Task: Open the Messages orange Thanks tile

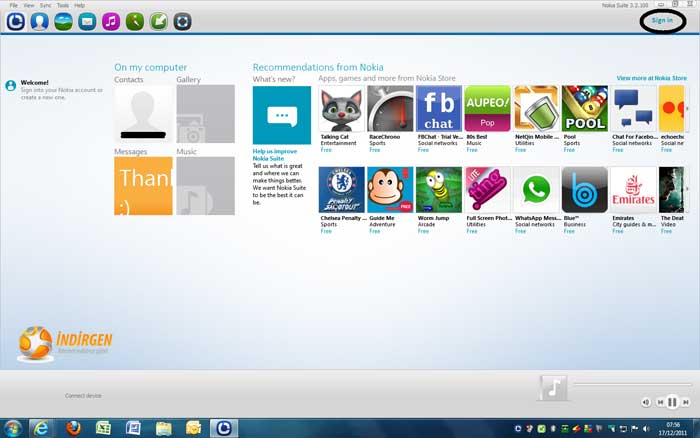Action: 143,186
